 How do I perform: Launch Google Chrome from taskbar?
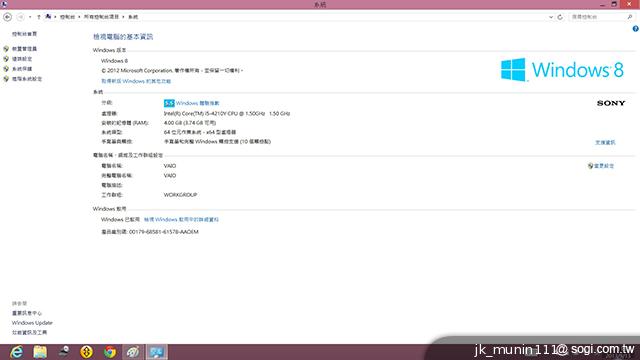(x=110, y=352)
